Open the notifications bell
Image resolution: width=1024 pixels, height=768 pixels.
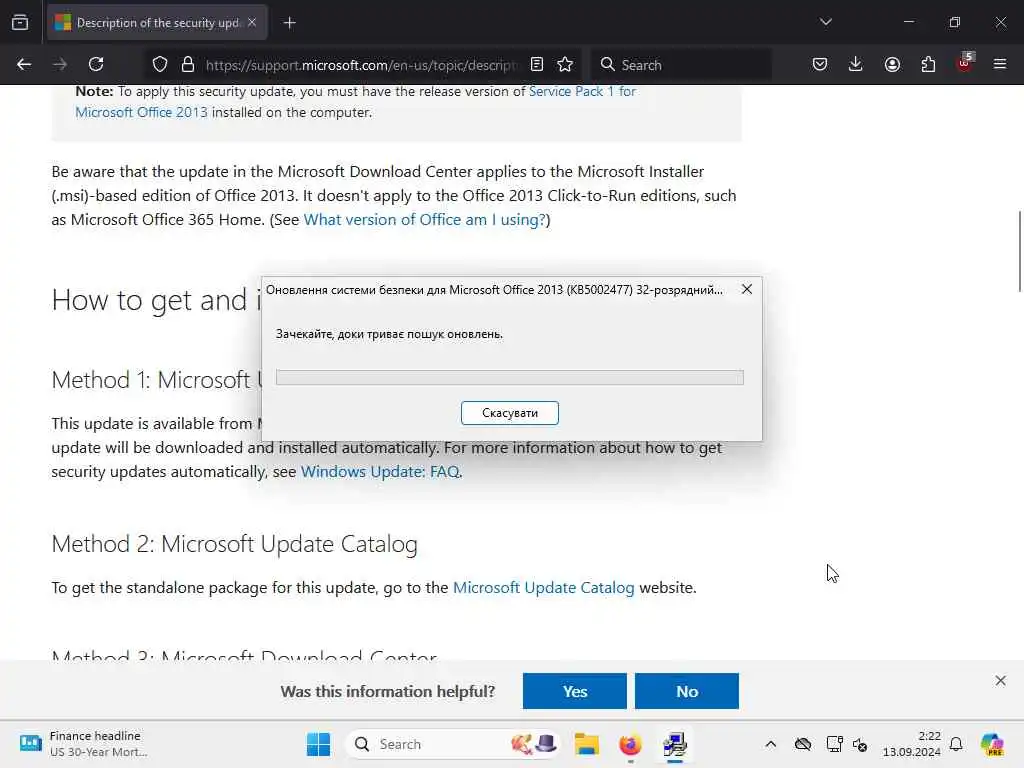point(956,744)
